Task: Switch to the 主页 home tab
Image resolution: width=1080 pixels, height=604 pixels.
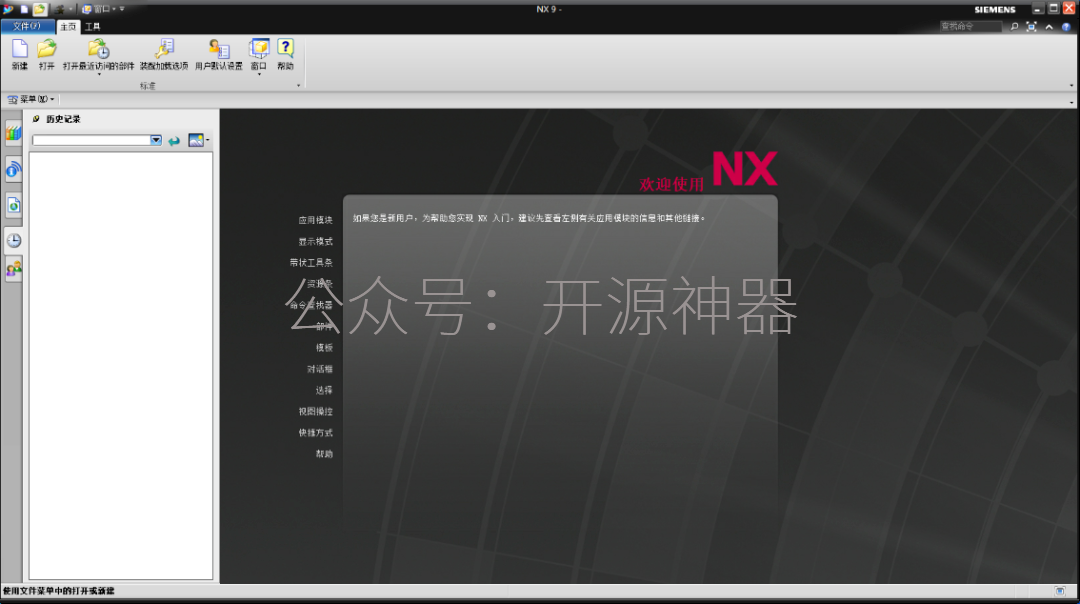Action: pyautogui.click(x=68, y=27)
